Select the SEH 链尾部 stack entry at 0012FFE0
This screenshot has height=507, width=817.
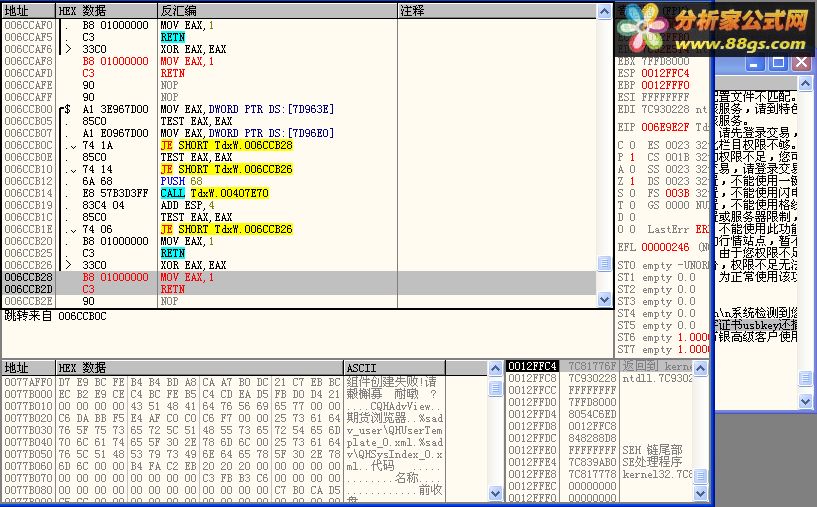tap(600, 450)
